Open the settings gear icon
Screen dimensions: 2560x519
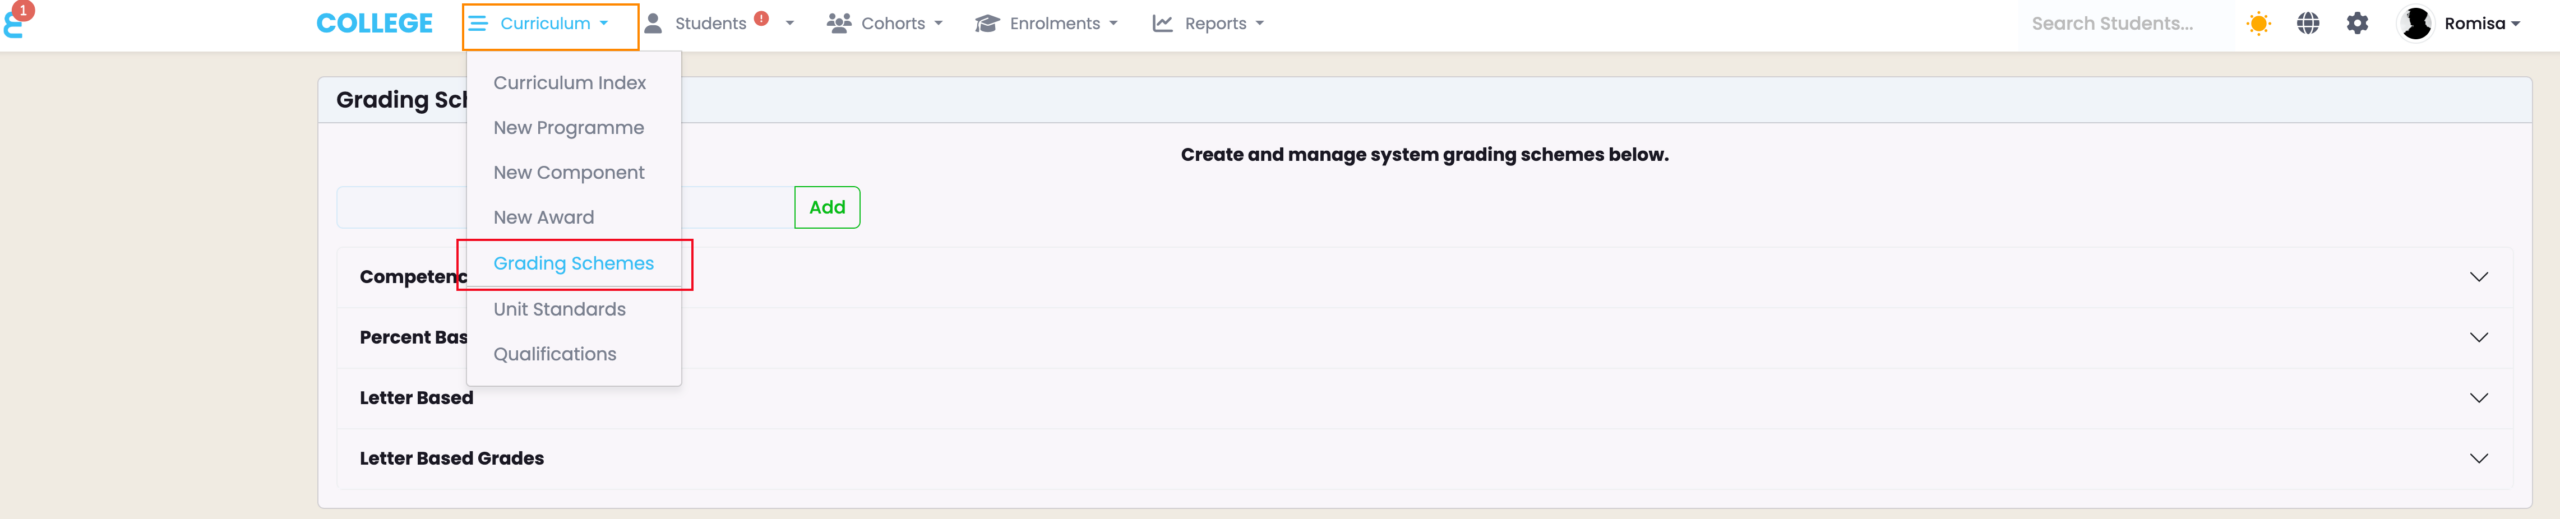(x=2357, y=24)
